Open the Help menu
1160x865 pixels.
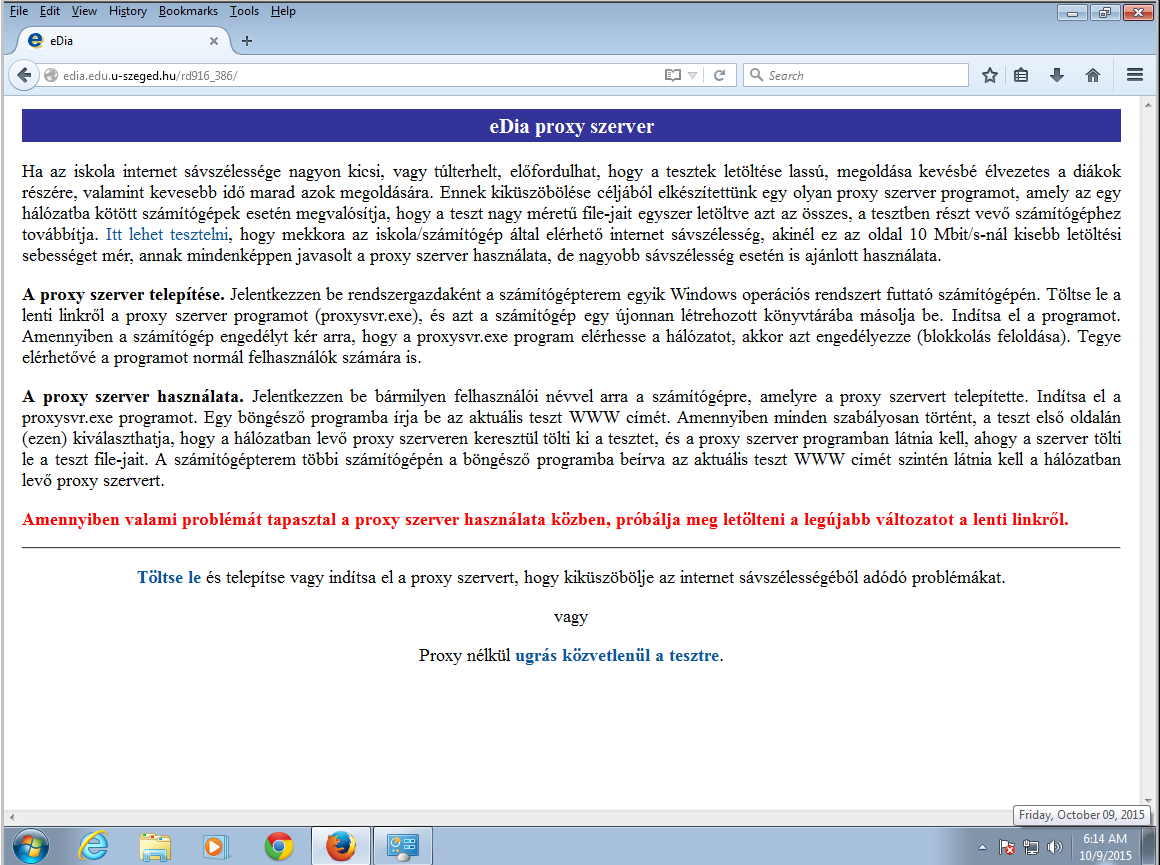[x=283, y=11]
